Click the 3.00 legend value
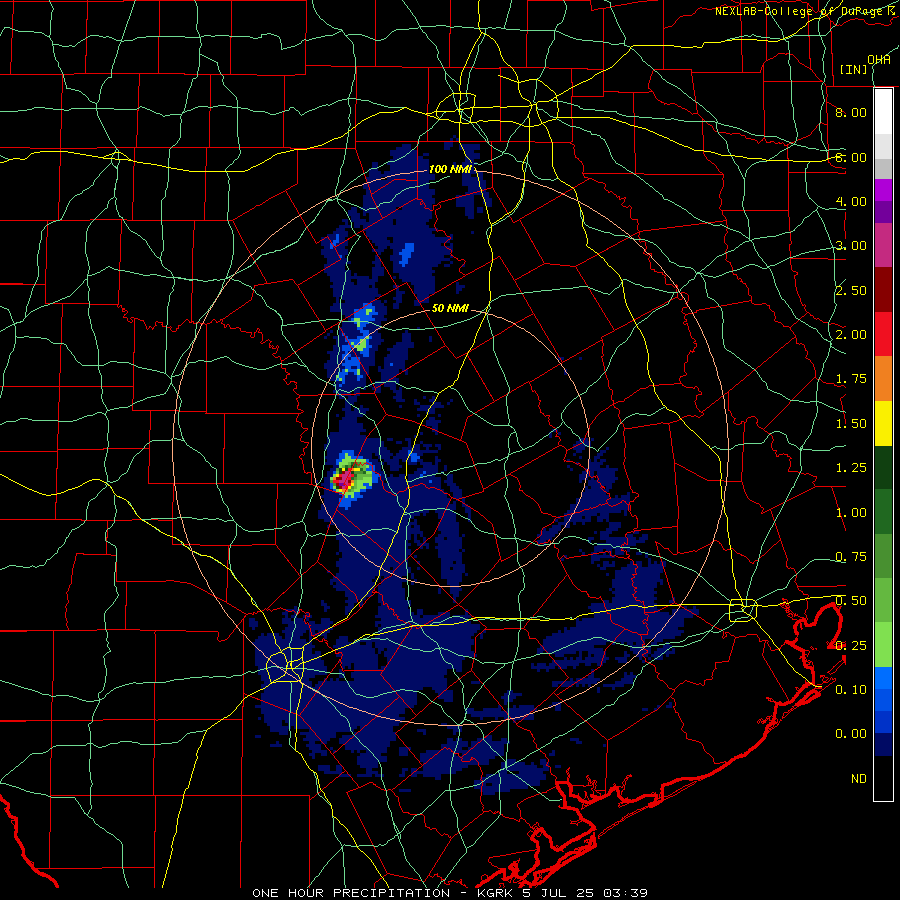 pos(851,246)
